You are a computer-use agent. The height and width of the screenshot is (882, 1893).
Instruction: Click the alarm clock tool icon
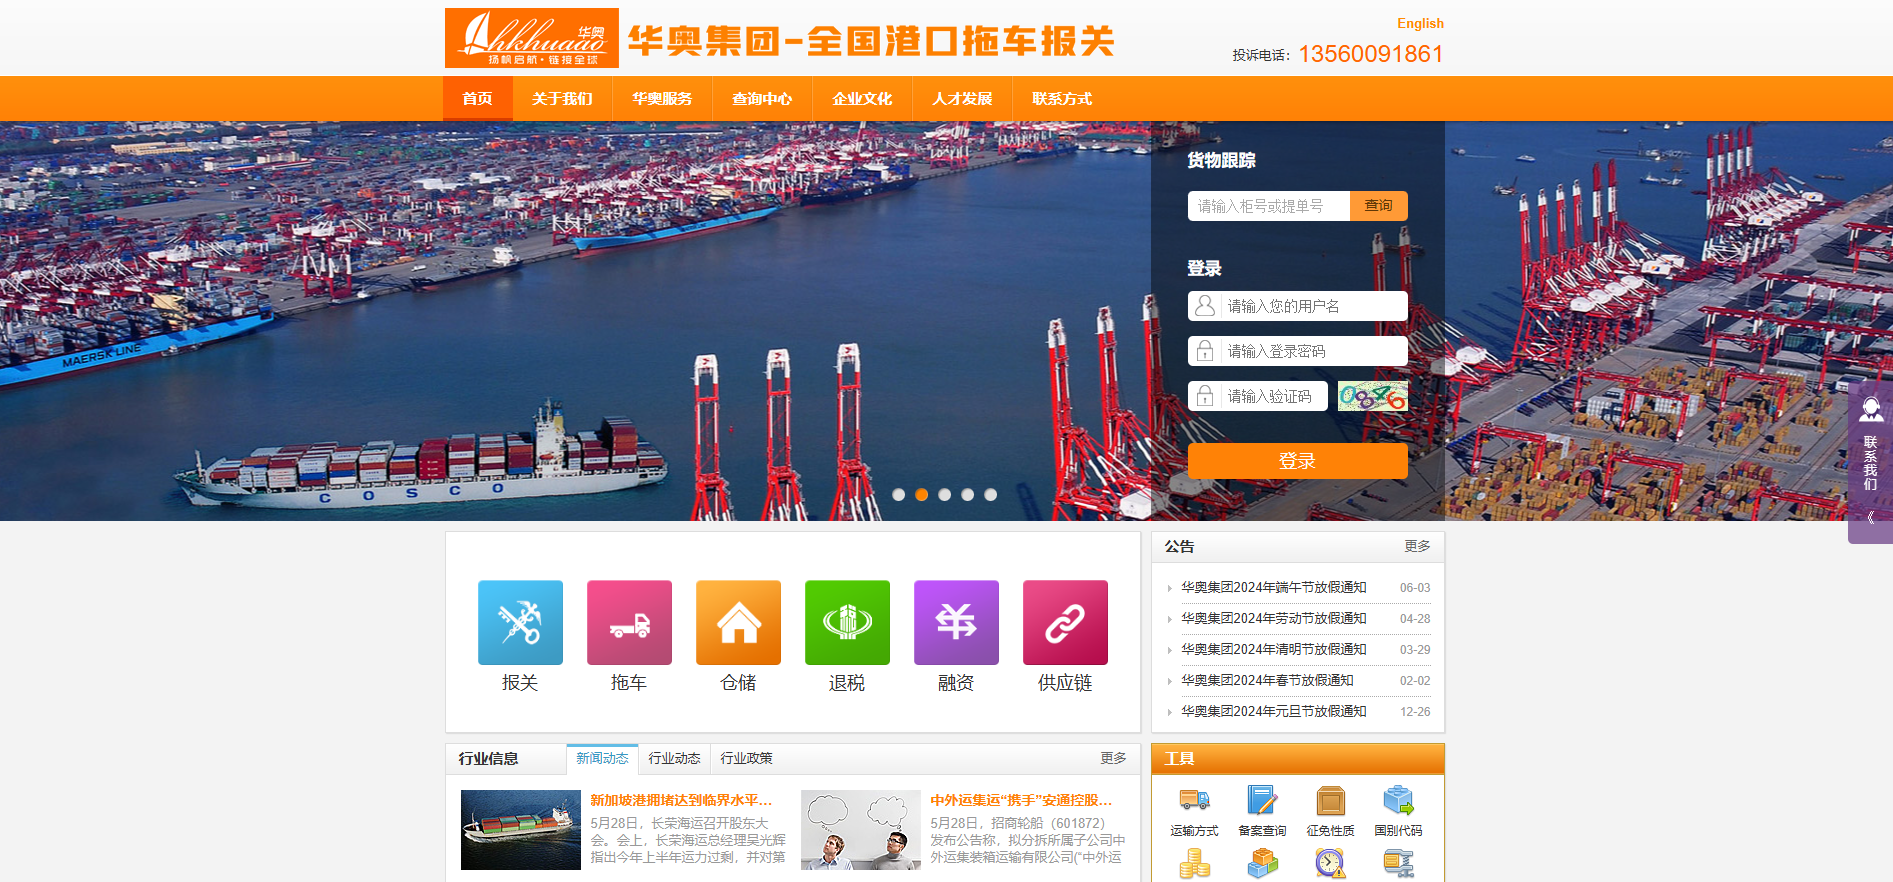pos(1330,863)
